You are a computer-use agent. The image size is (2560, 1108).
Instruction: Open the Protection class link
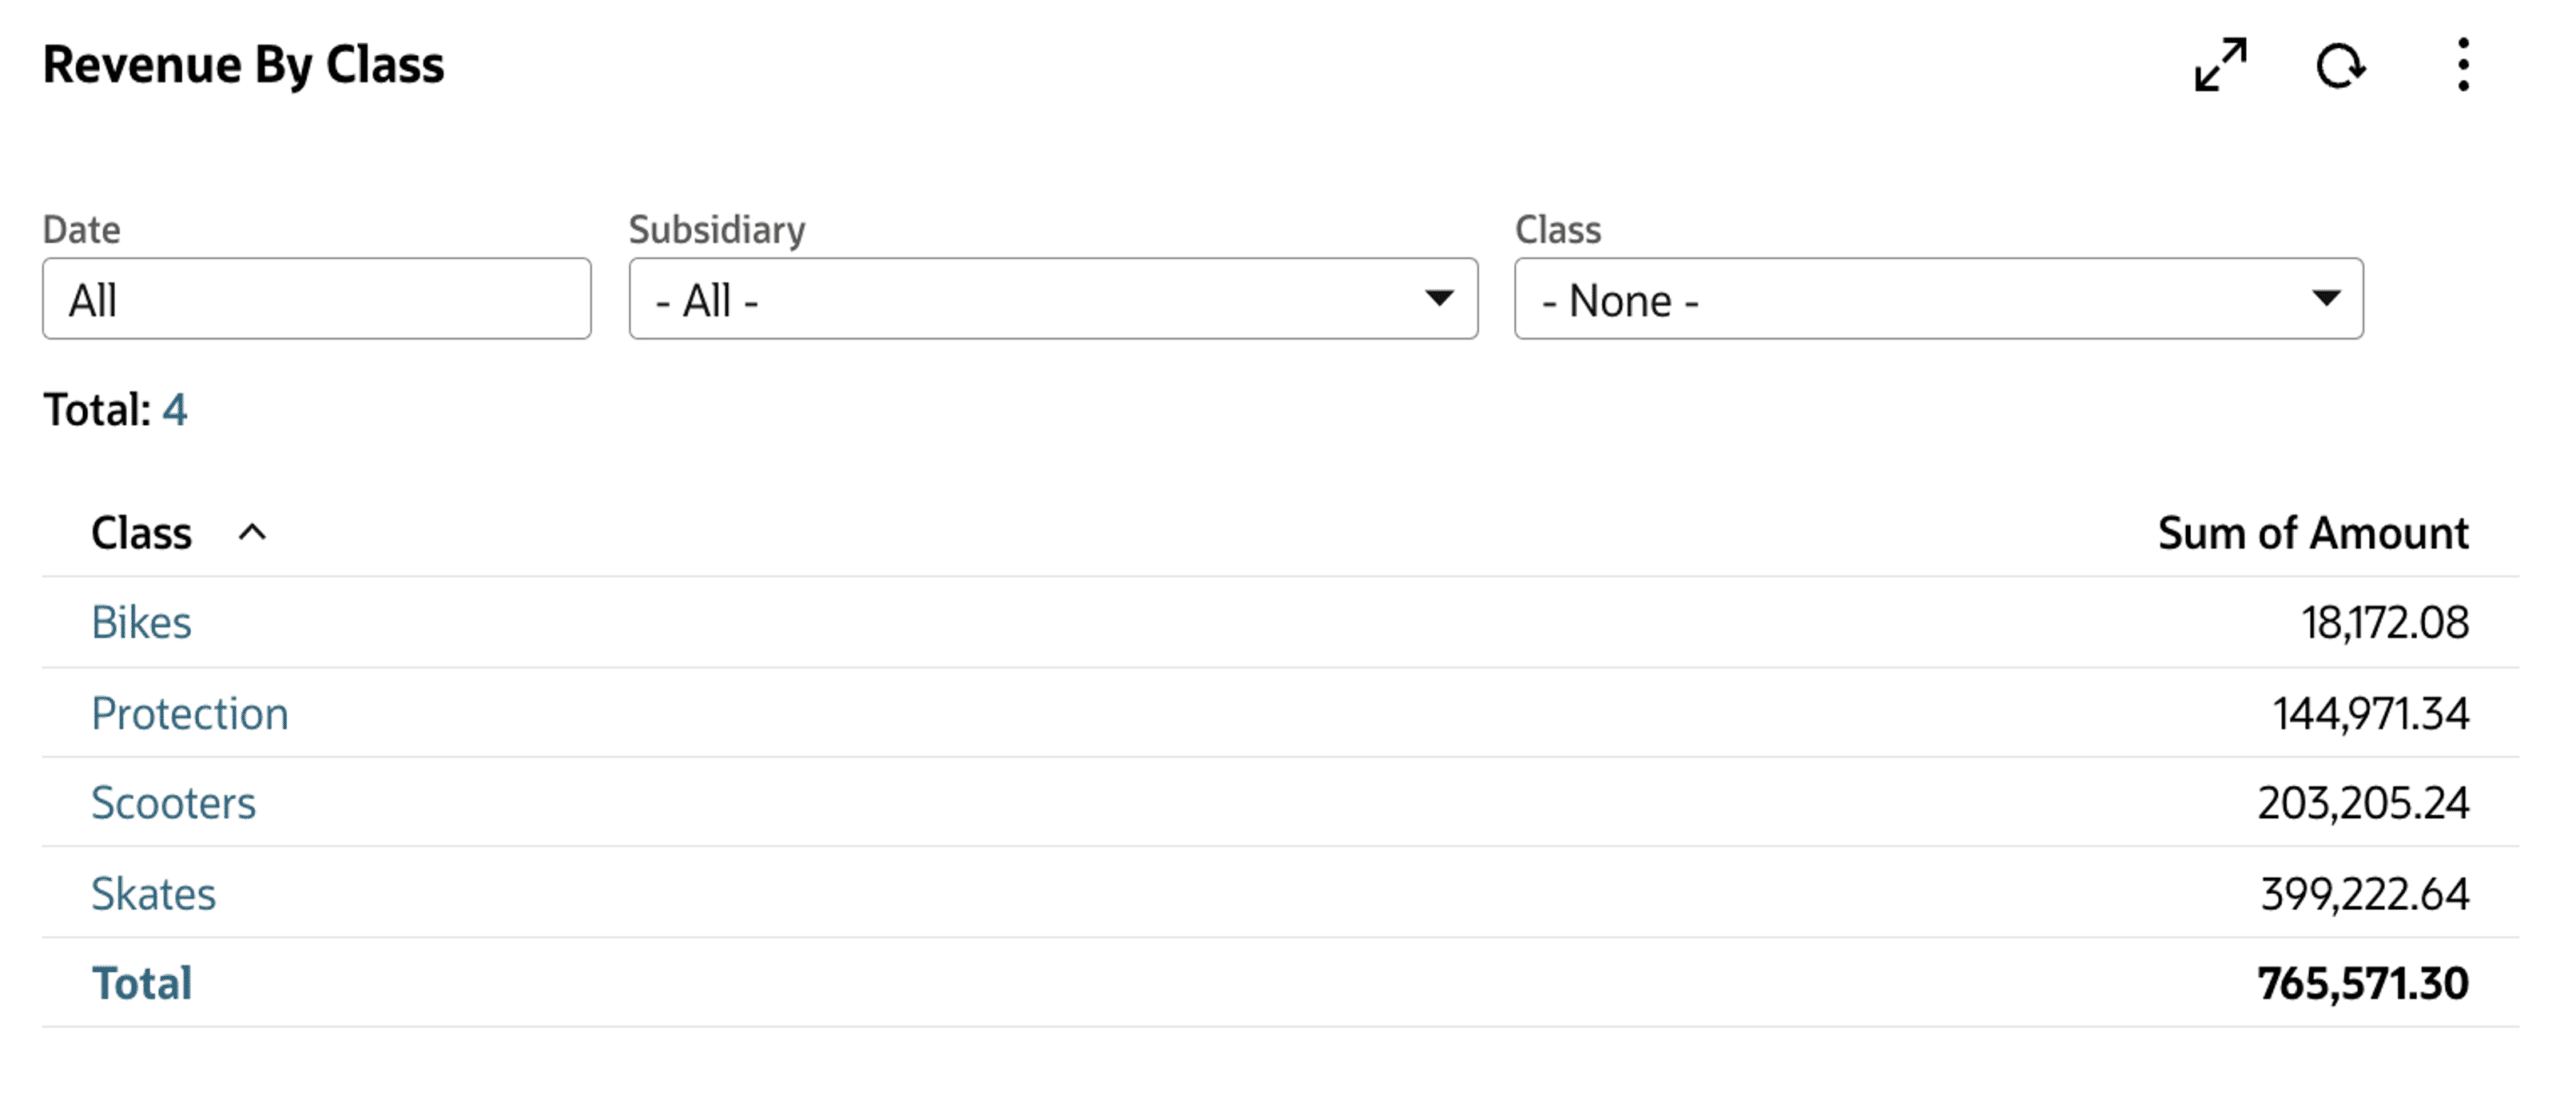(x=190, y=714)
